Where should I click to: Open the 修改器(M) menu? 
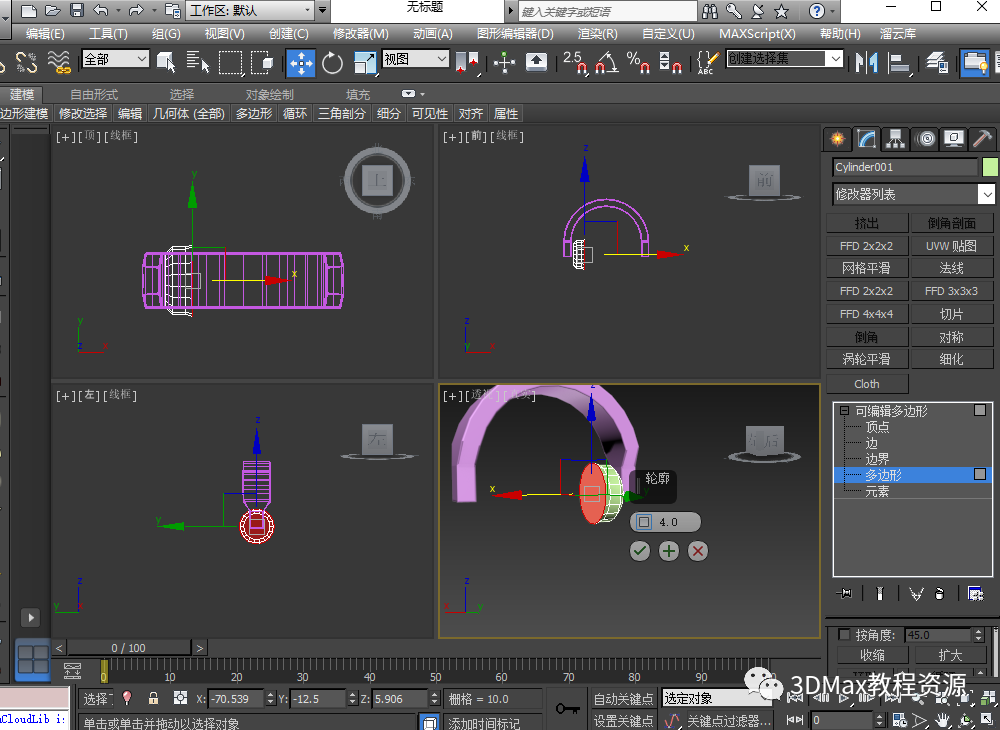[360, 33]
